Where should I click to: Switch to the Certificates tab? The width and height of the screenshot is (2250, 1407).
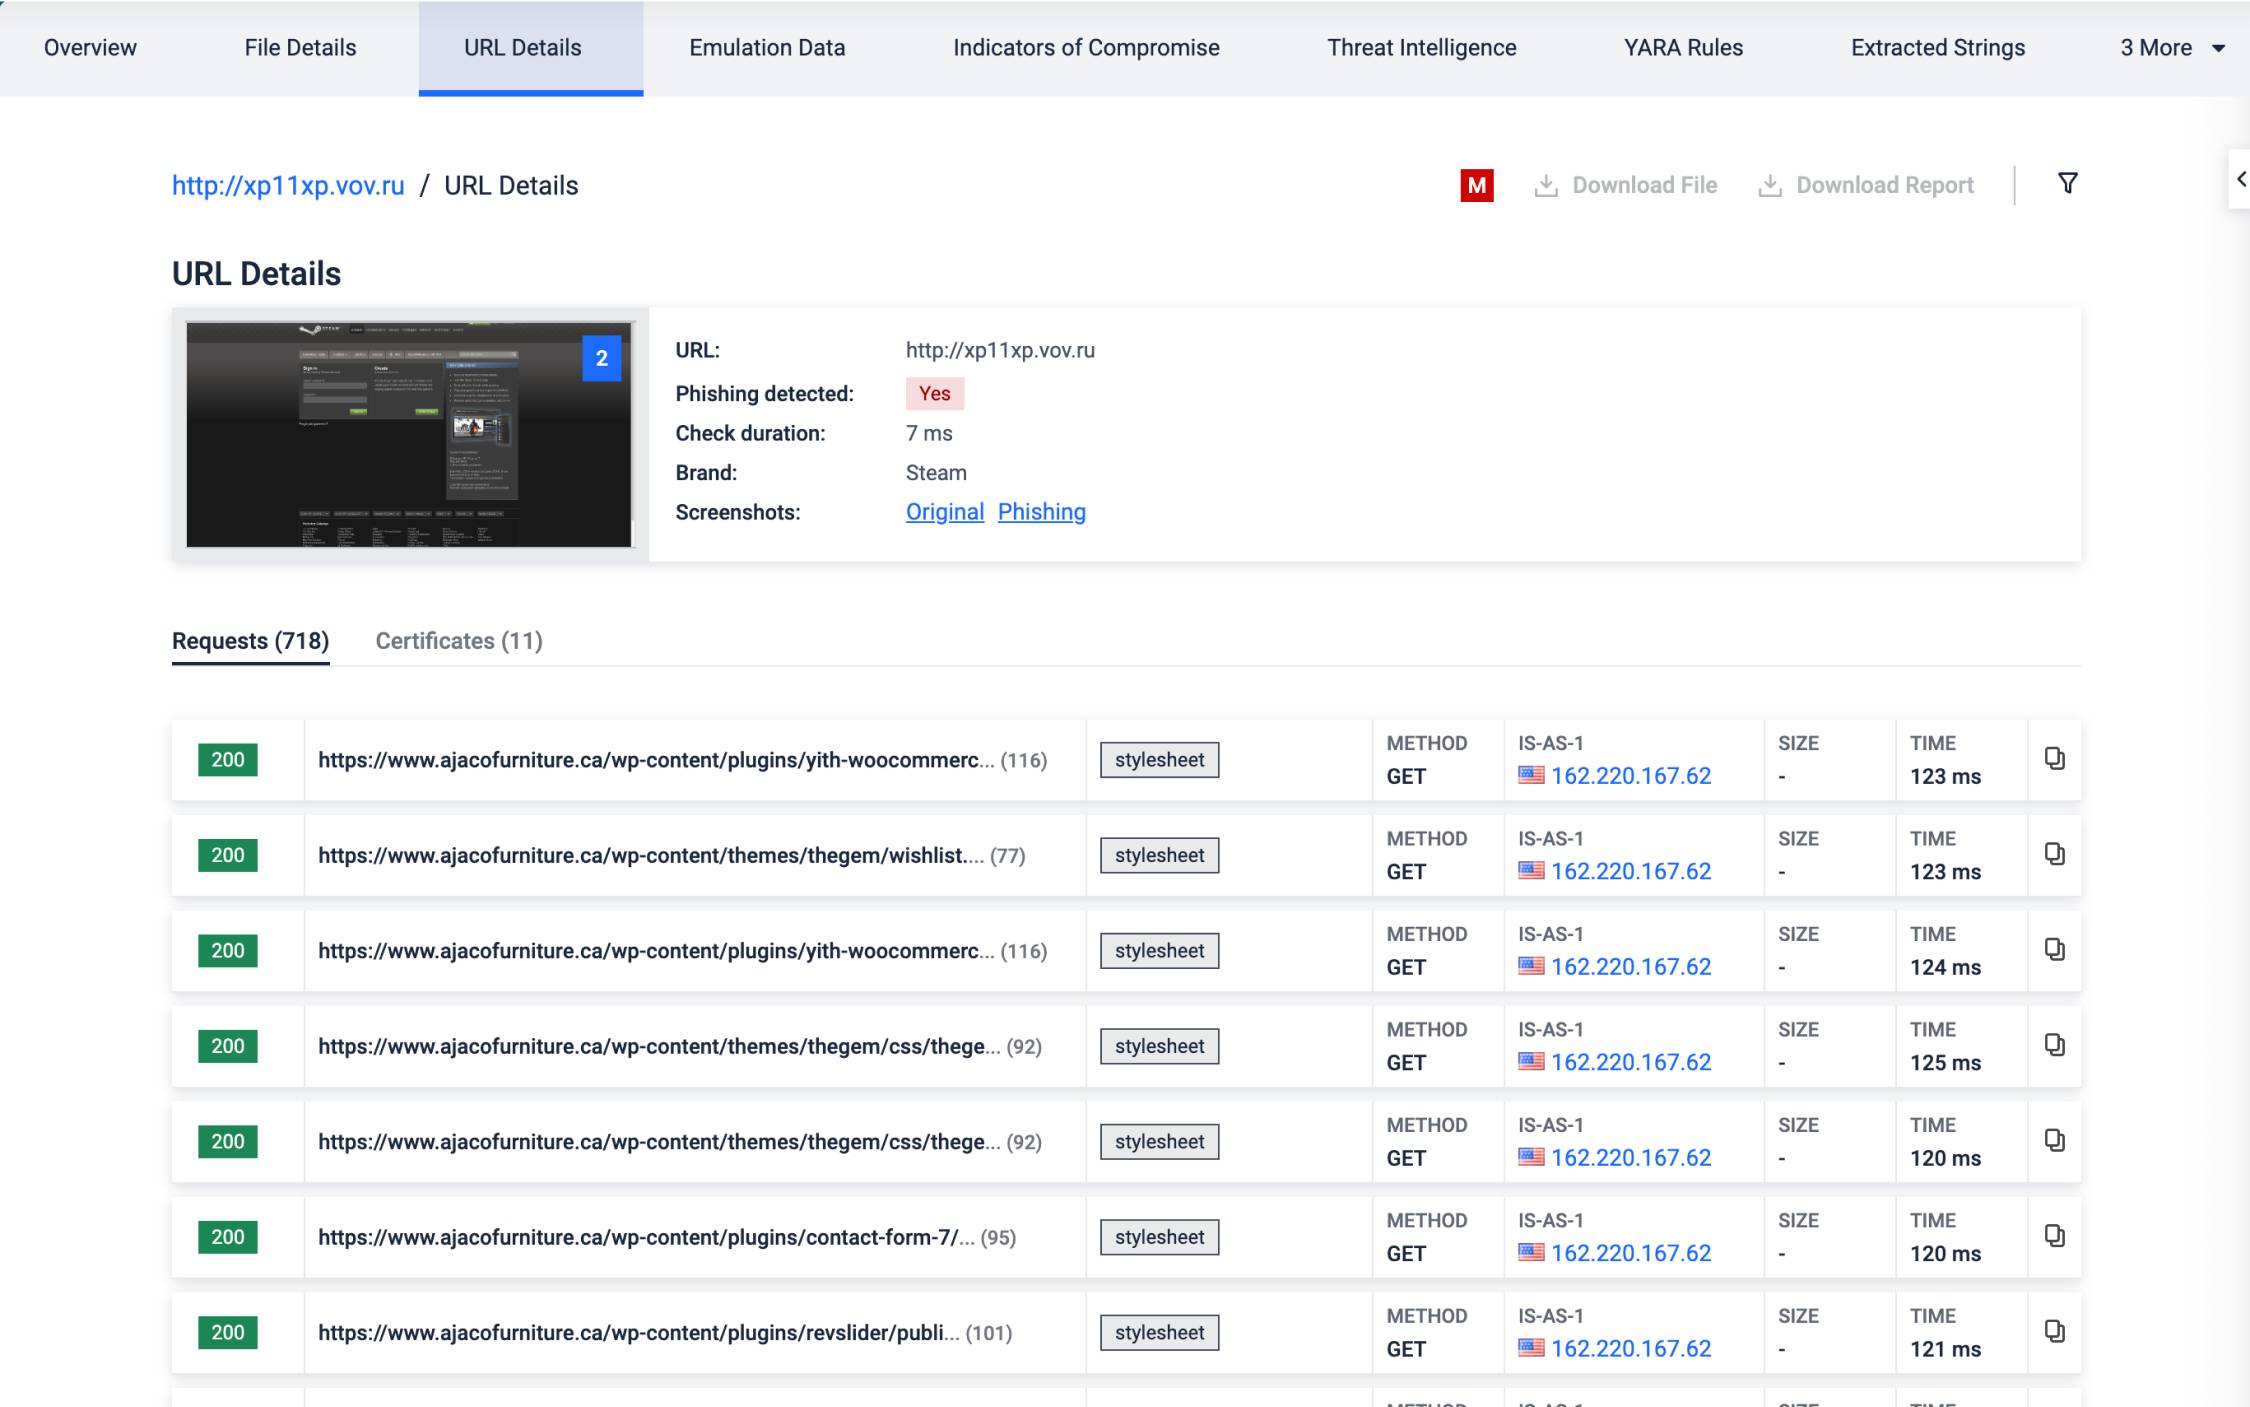(458, 640)
